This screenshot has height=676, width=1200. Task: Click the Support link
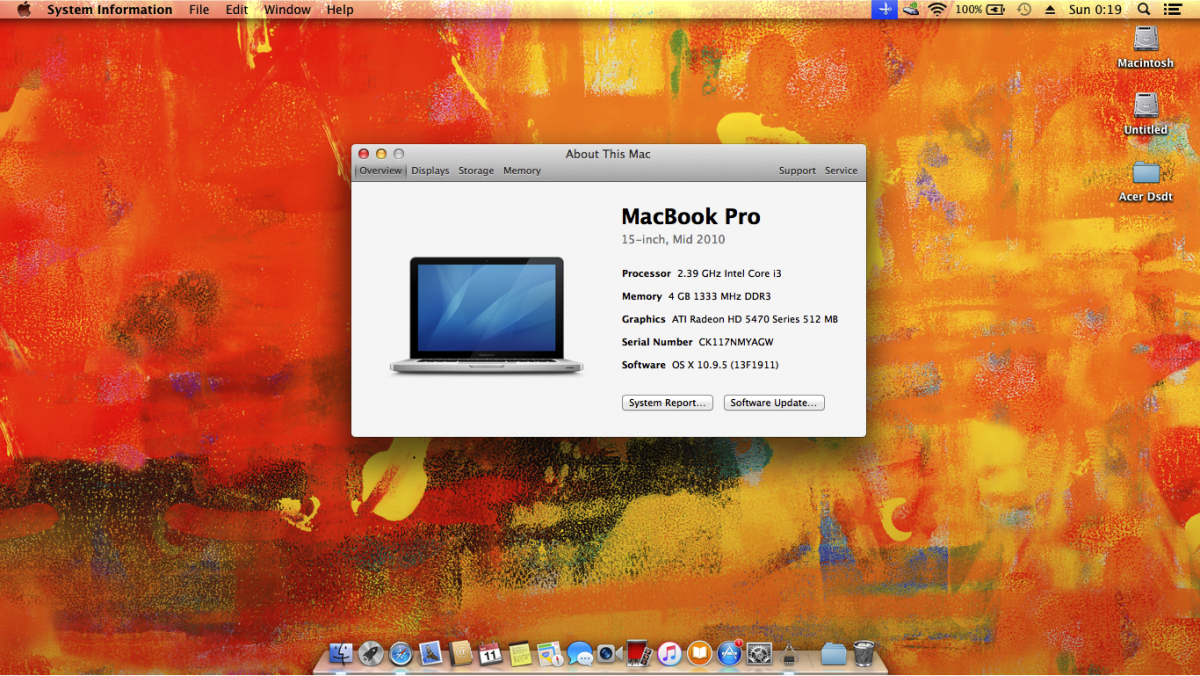point(797,171)
